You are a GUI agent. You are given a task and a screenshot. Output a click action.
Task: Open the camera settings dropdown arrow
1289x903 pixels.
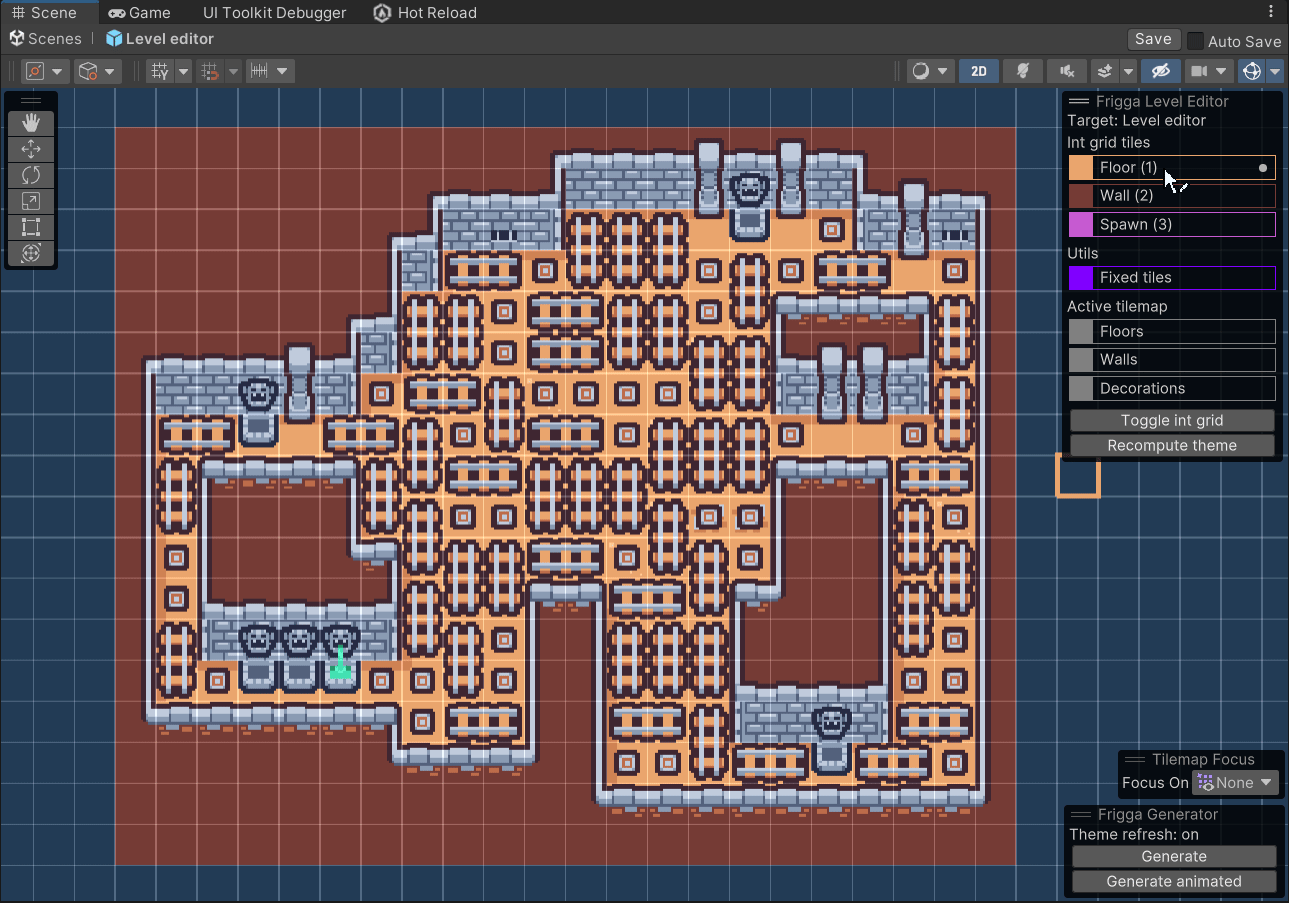click(1221, 71)
